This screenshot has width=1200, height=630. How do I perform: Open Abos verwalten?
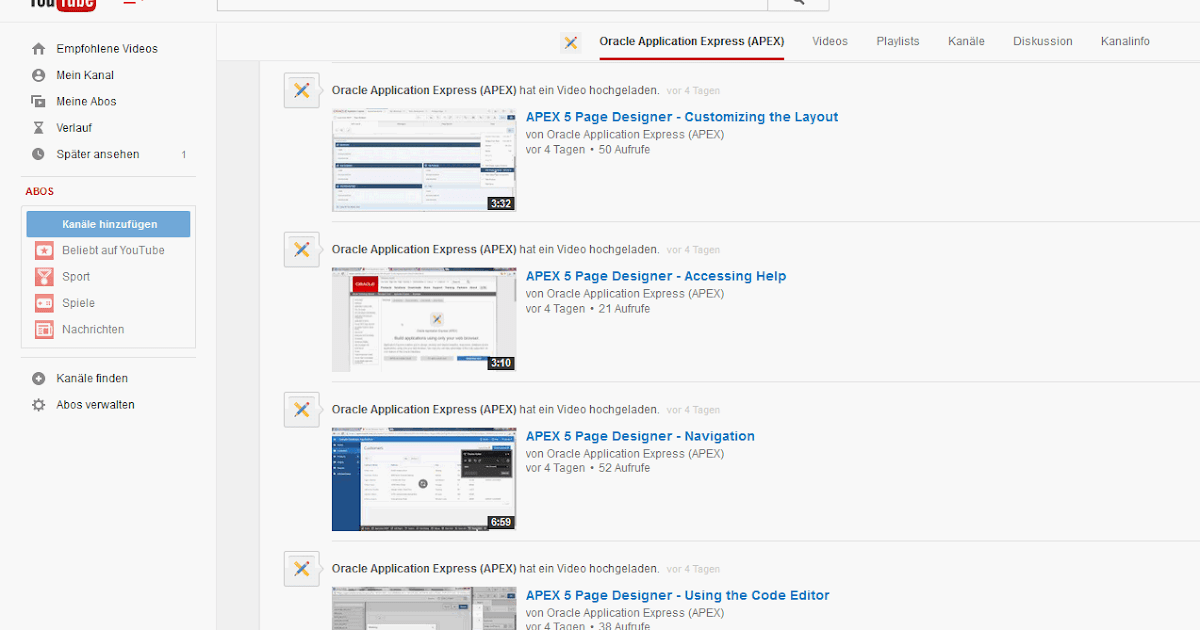coord(95,405)
